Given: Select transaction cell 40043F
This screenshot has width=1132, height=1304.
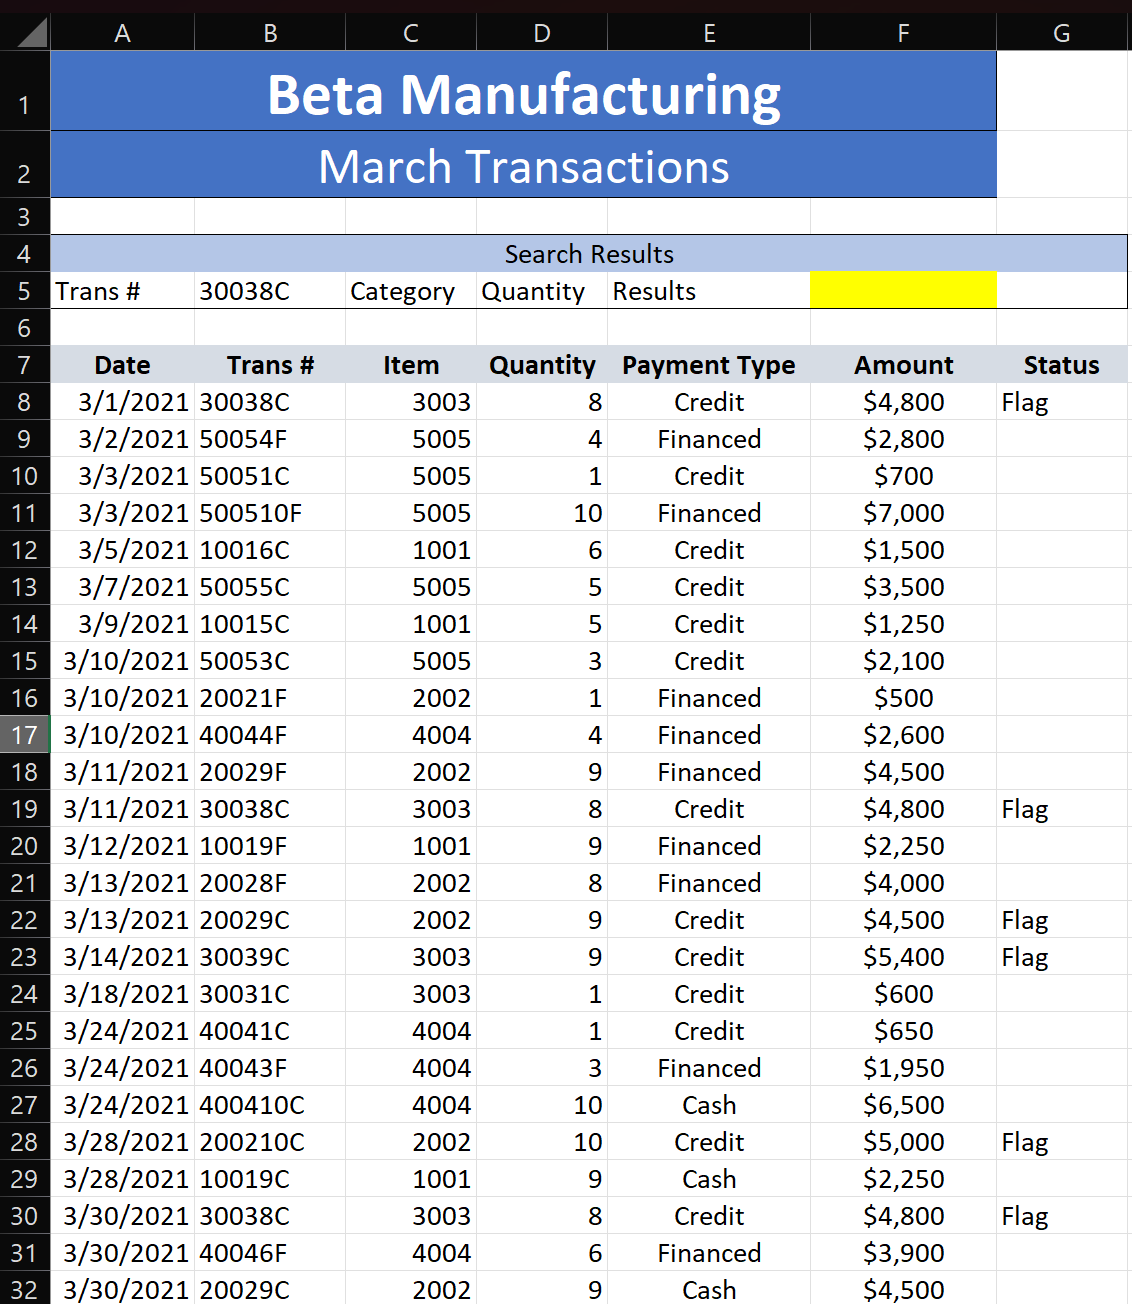Looking at the screenshot, I should pyautogui.click(x=270, y=1068).
